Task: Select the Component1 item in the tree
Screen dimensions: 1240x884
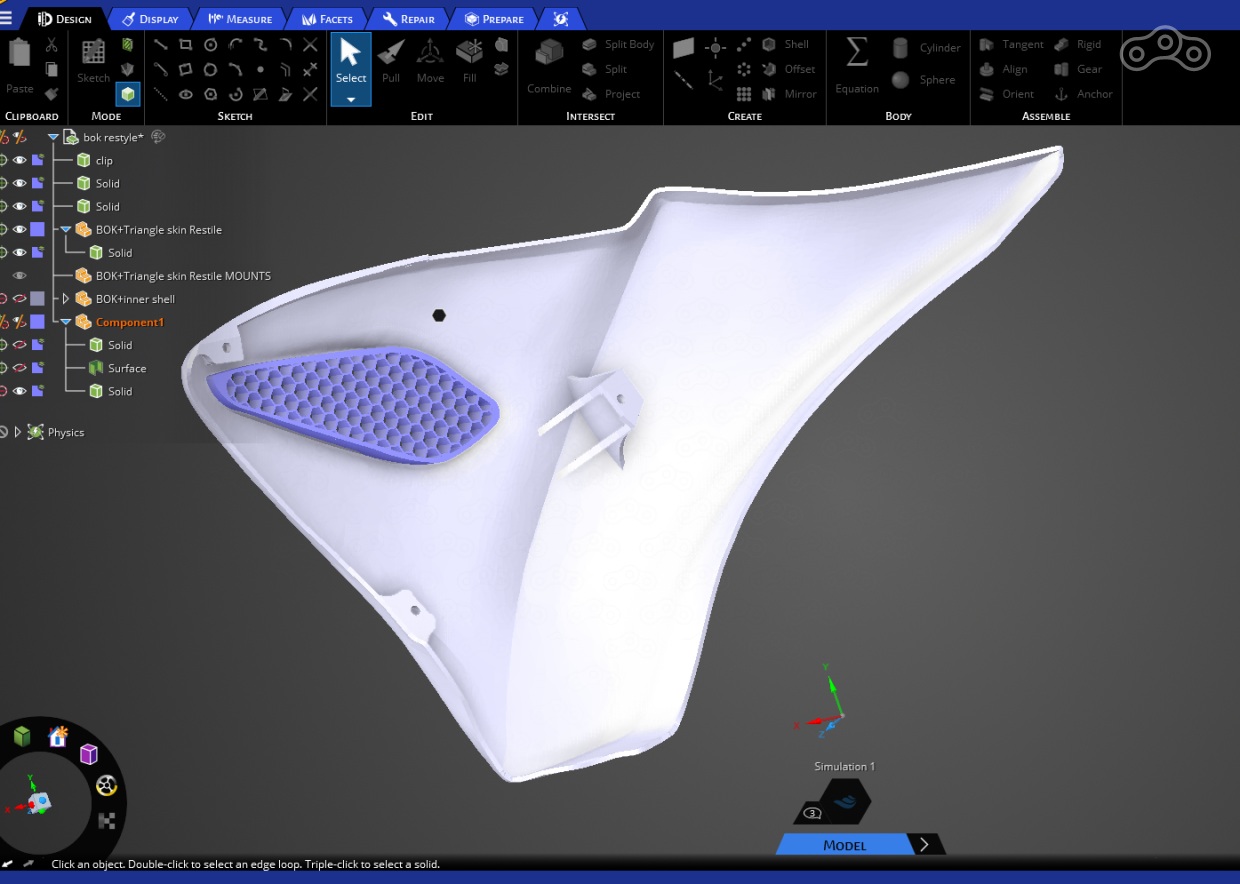Action: click(x=129, y=322)
